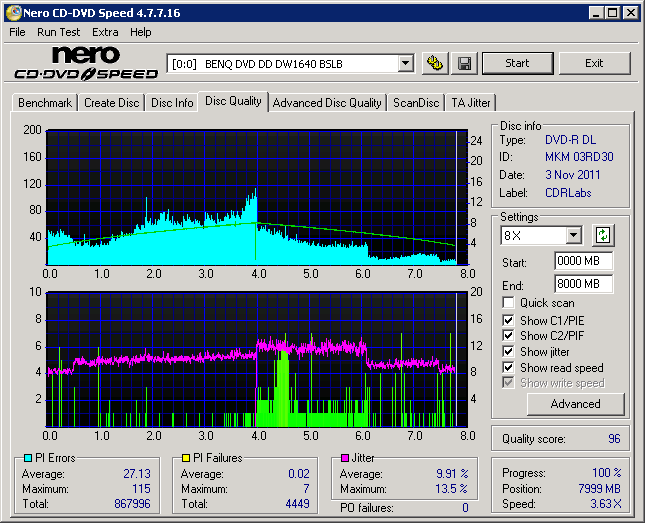Toggle the Show jitter checkbox

(x=509, y=352)
